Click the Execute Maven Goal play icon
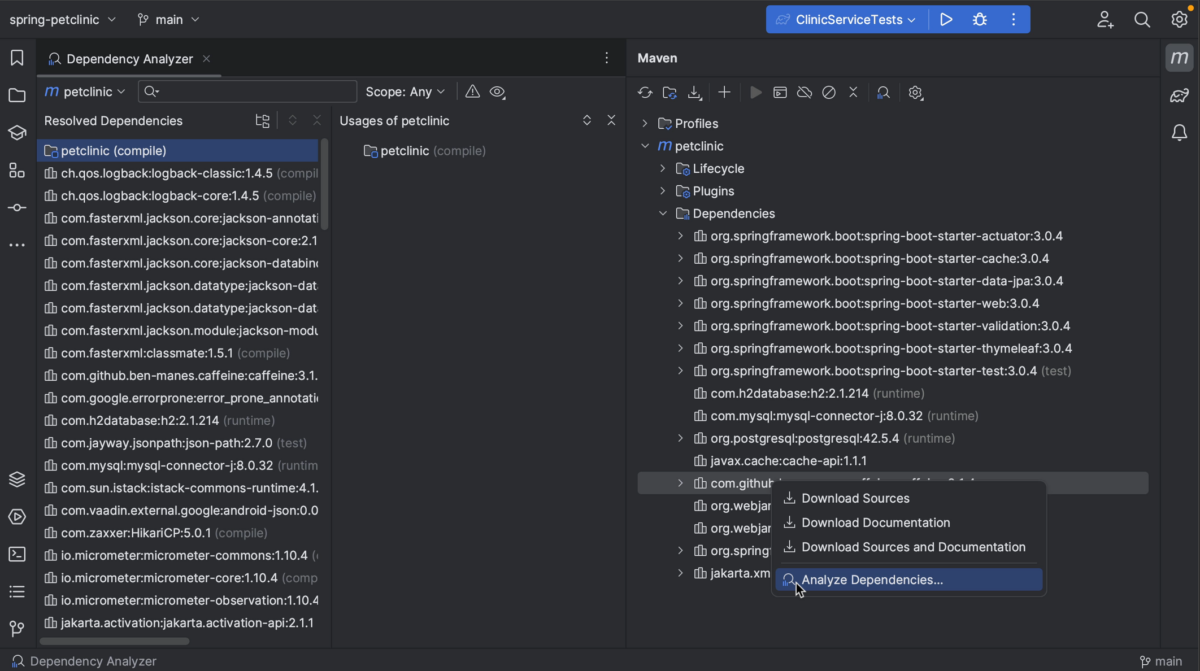Screen dimensions: 1200x671 [x=756, y=92]
